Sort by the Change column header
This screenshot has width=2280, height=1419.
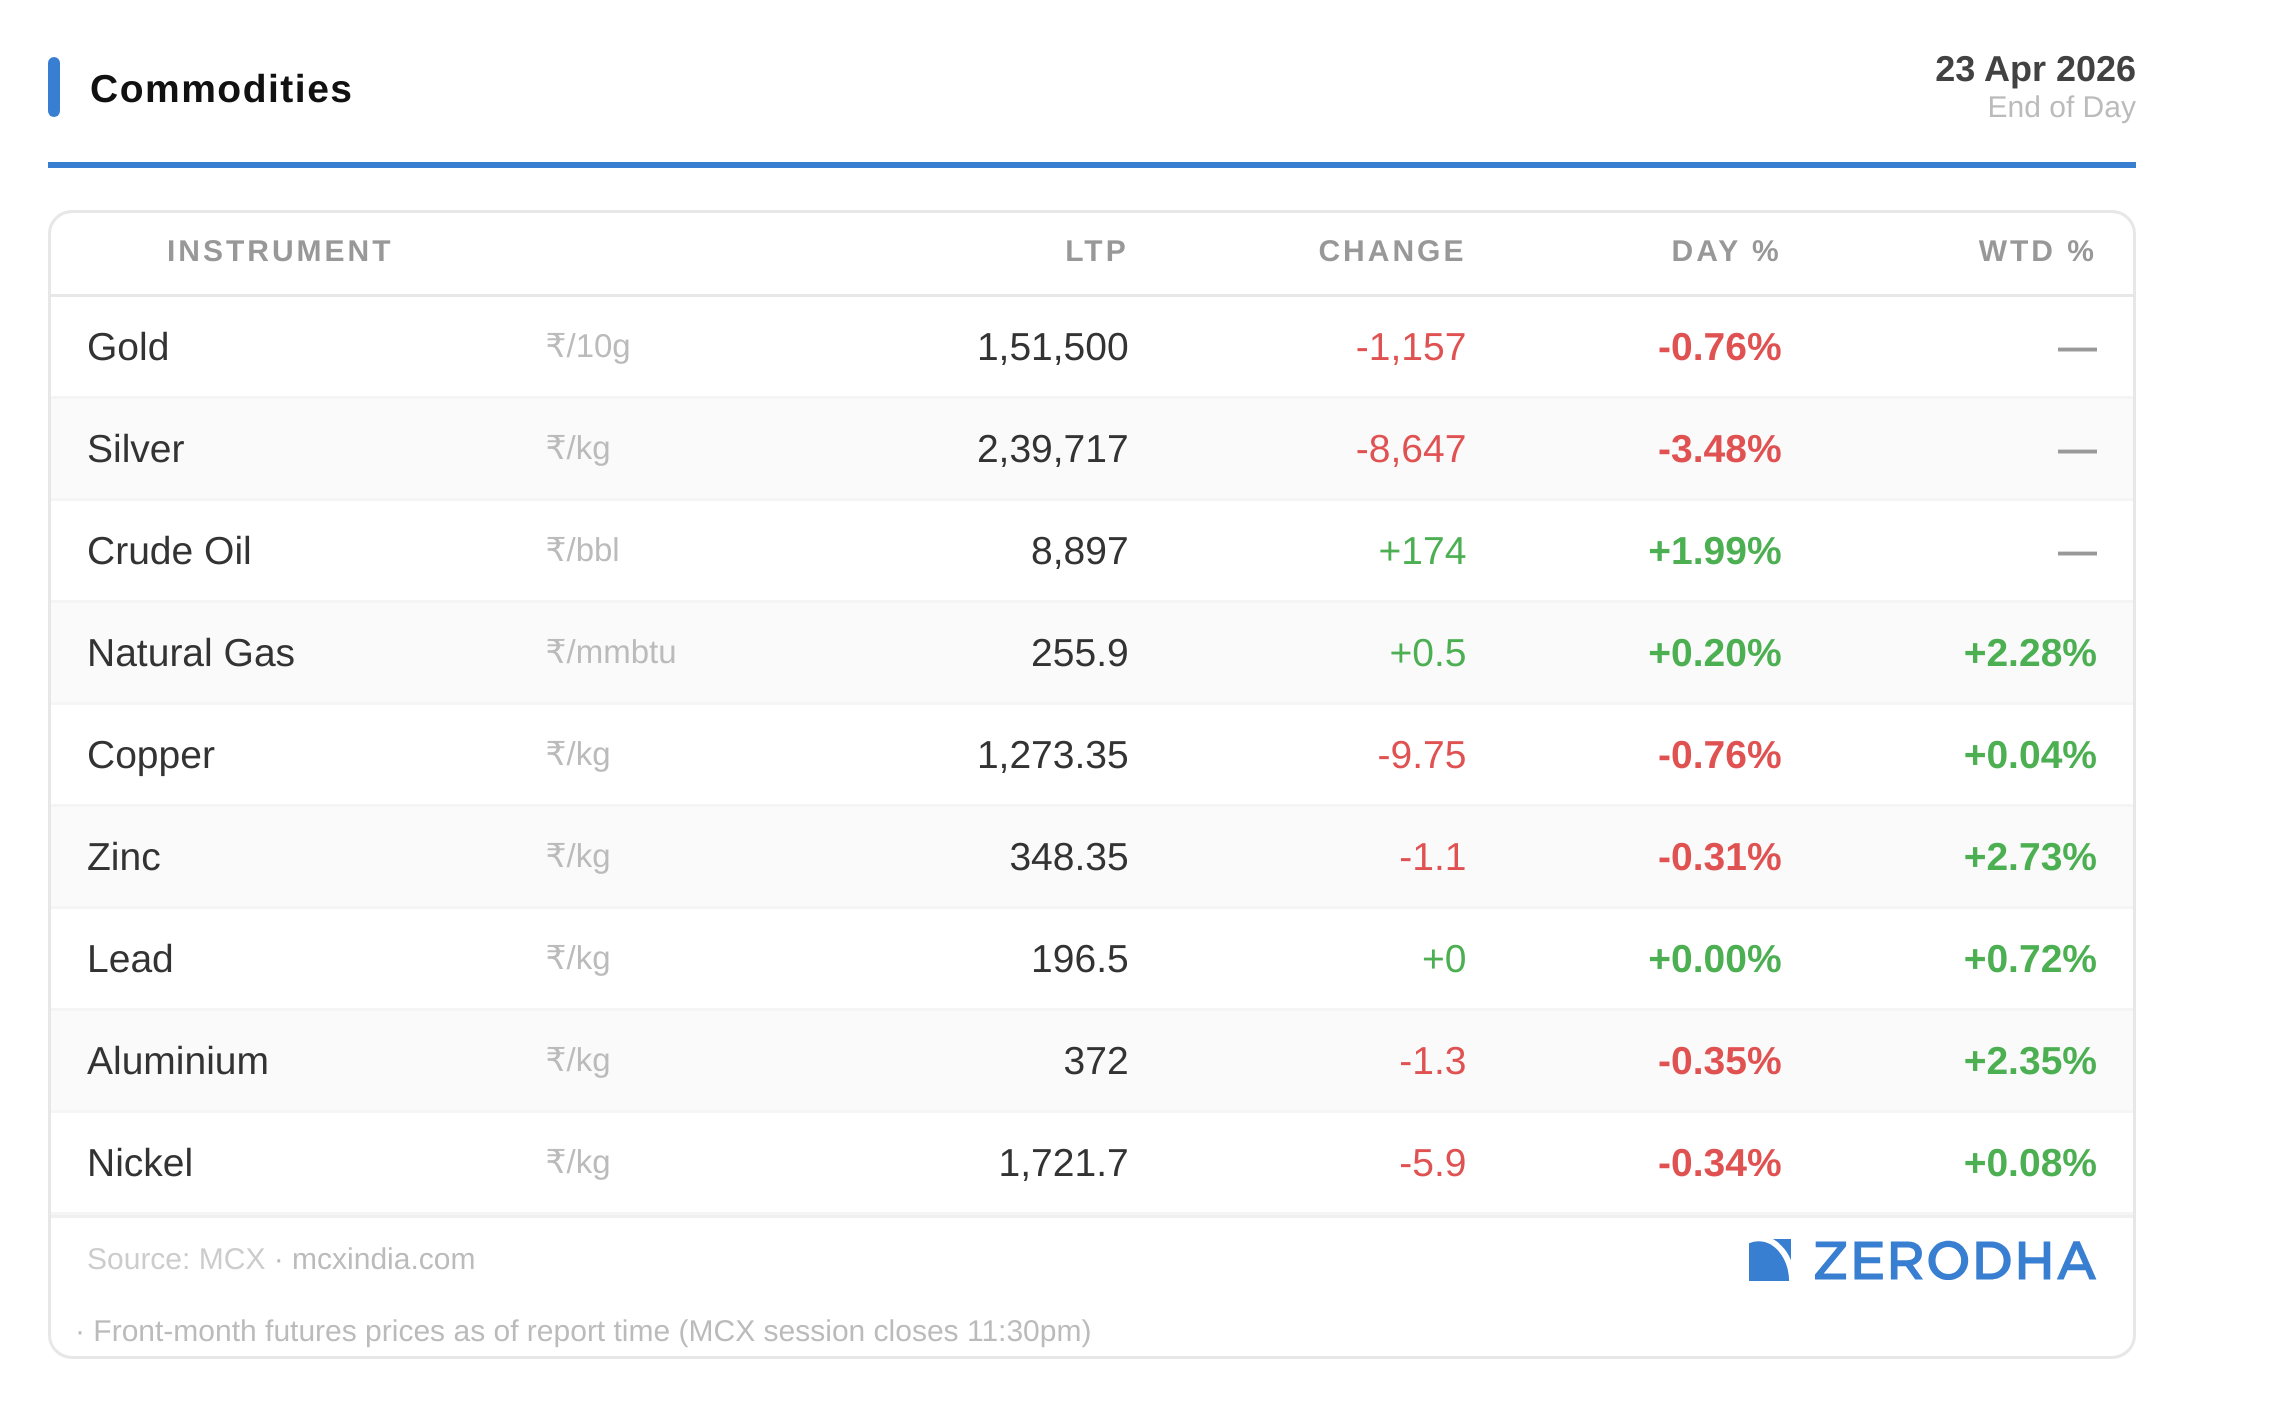(x=1391, y=251)
